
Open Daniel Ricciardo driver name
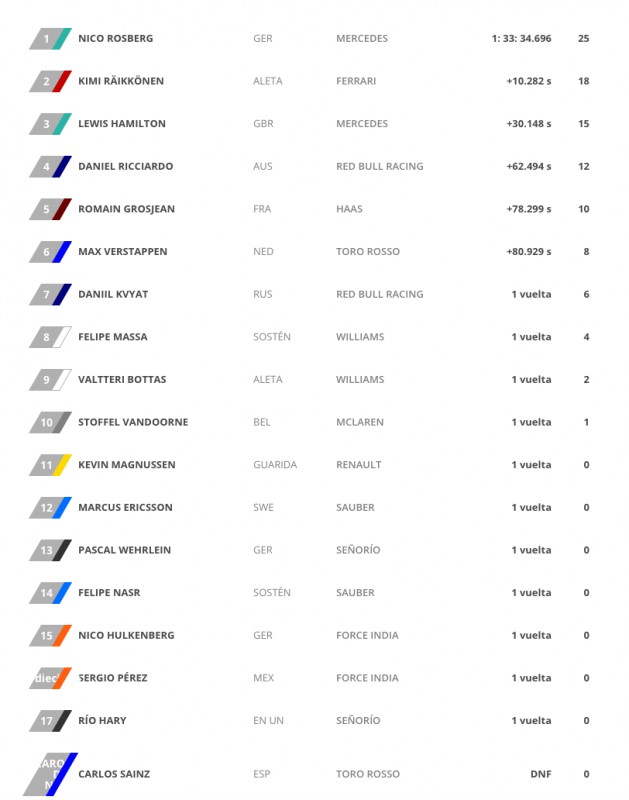(125, 166)
